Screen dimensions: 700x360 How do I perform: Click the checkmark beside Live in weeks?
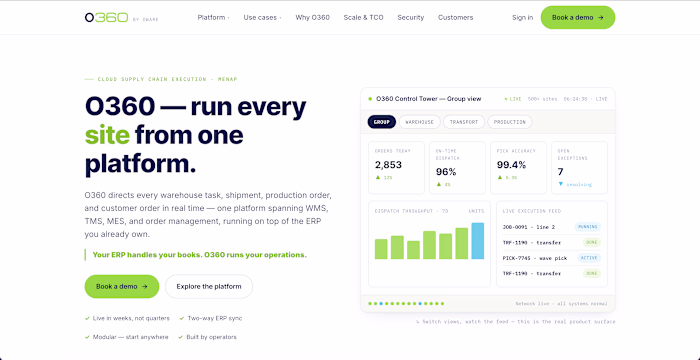87,318
